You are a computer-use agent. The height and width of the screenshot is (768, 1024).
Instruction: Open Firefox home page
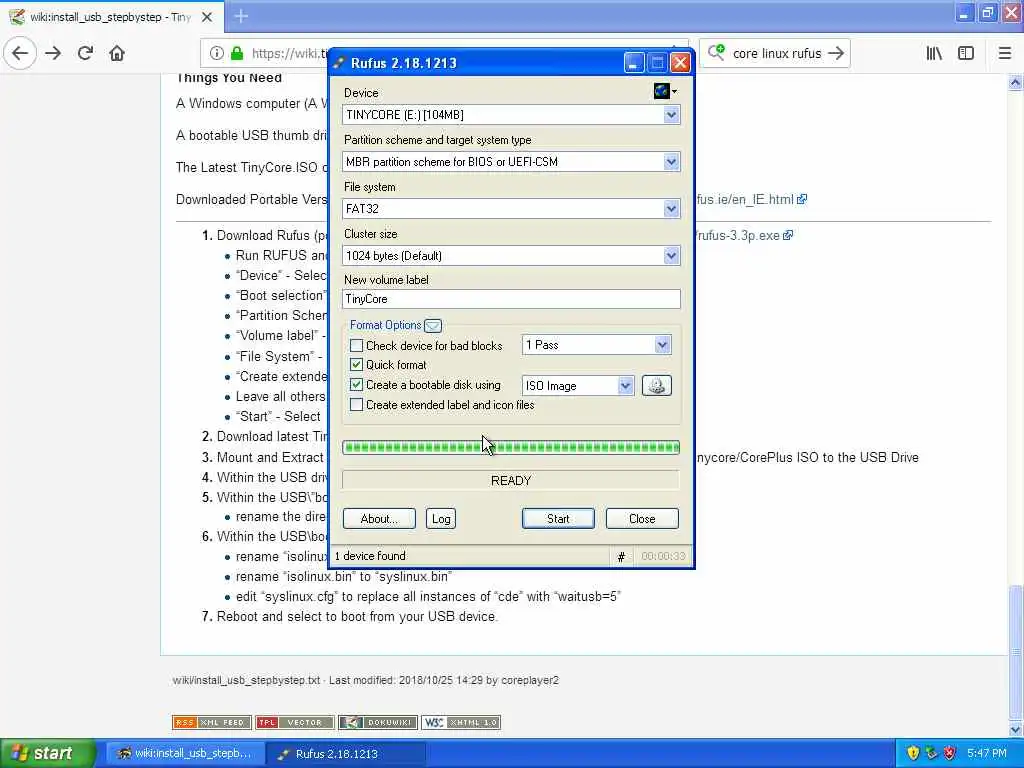(x=117, y=53)
